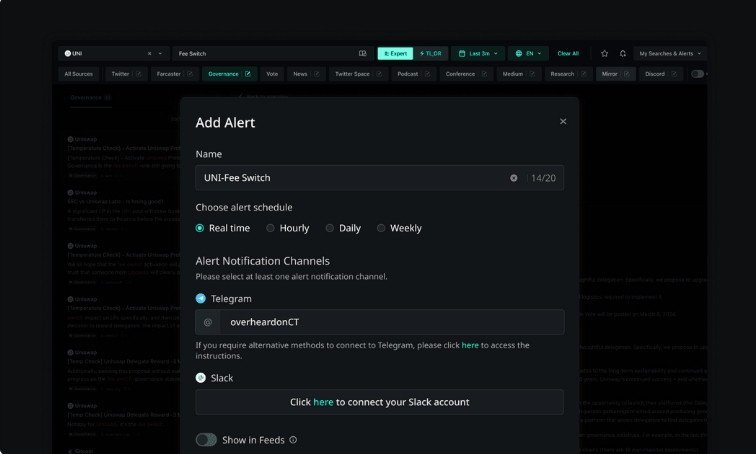The width and height of the screenshot is (756, 454).
Task: Toggle the Show in Feeds switch
Action: point(206,440)
